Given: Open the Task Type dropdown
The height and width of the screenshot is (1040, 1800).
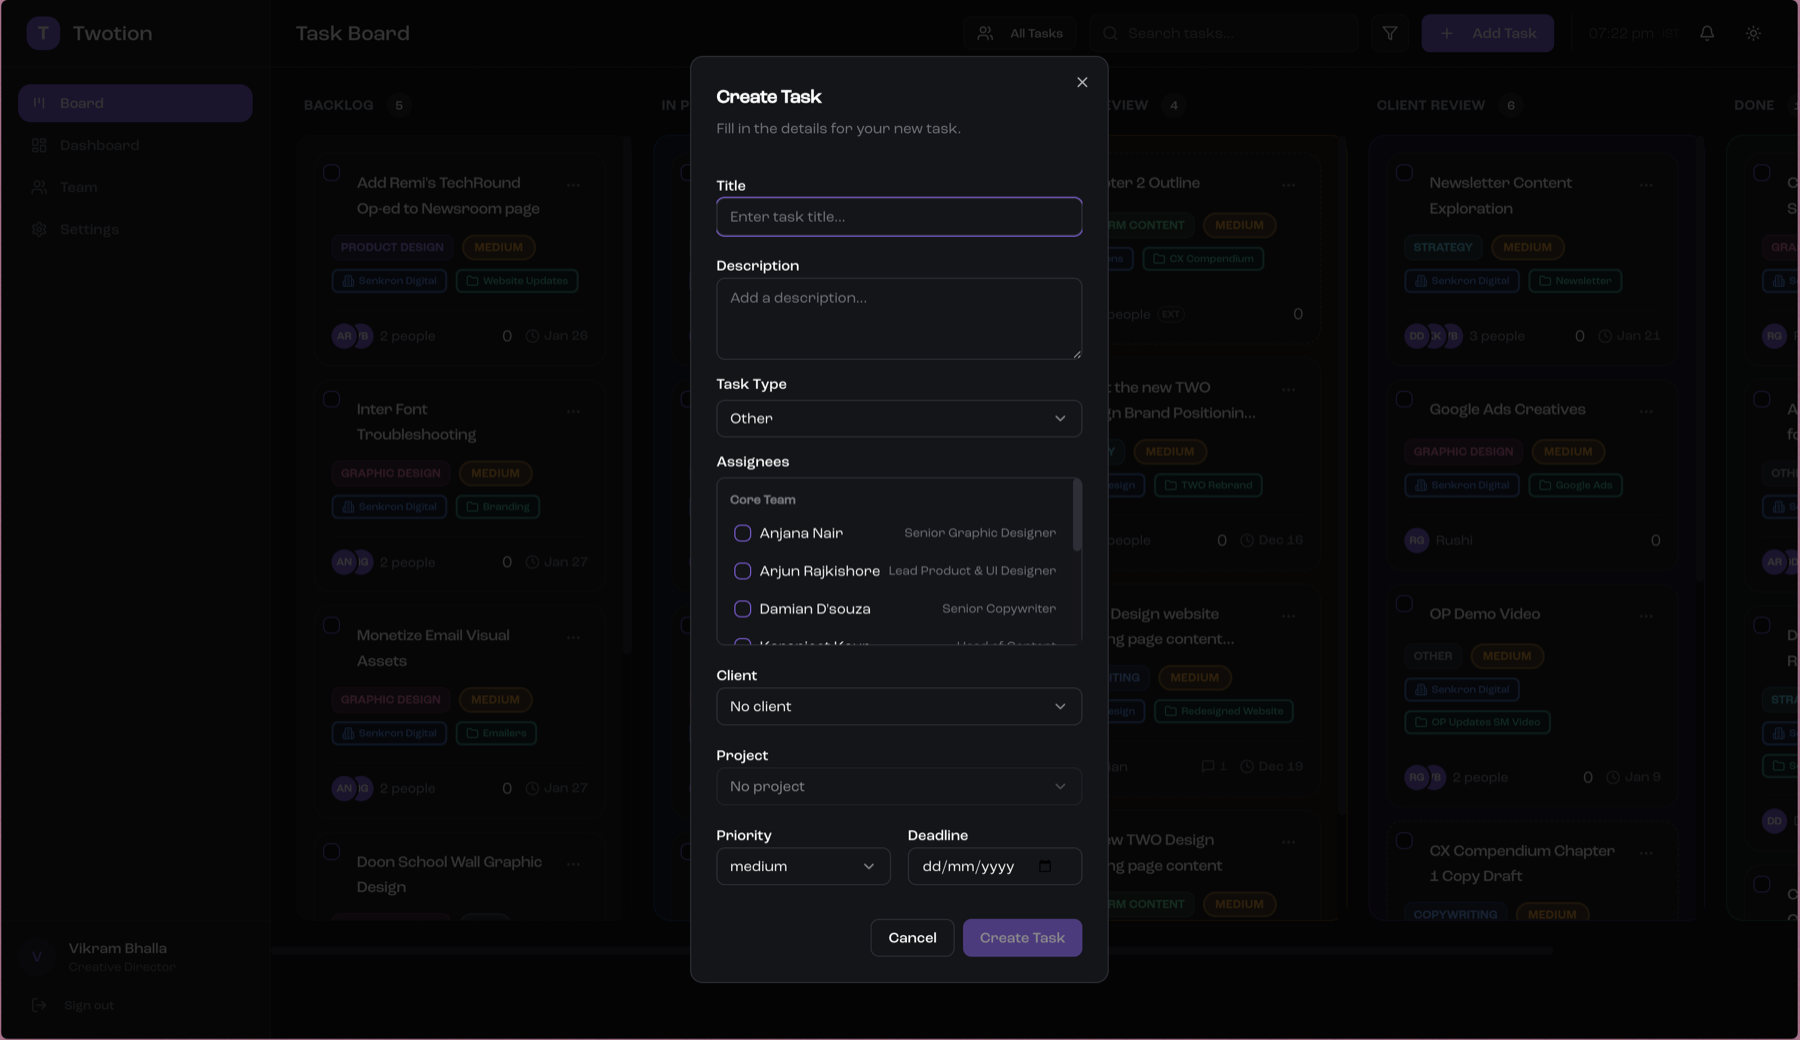Looking at the screenshot, I should click(x=898, y=418).
